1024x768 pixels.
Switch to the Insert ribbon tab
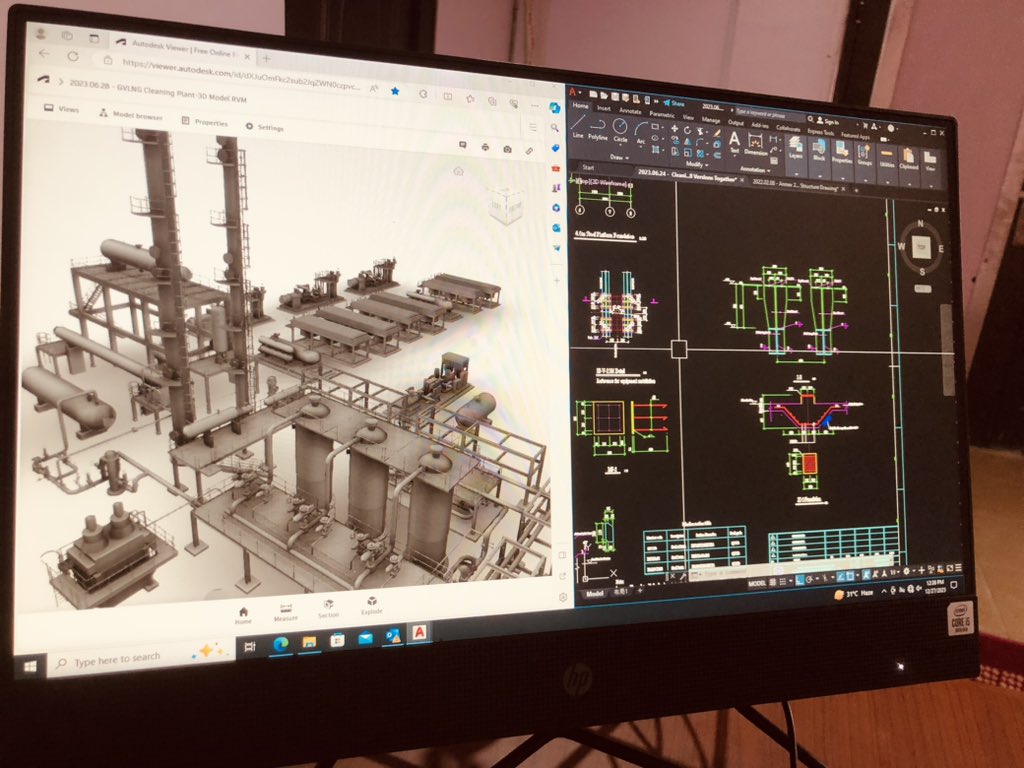(603, 108)
